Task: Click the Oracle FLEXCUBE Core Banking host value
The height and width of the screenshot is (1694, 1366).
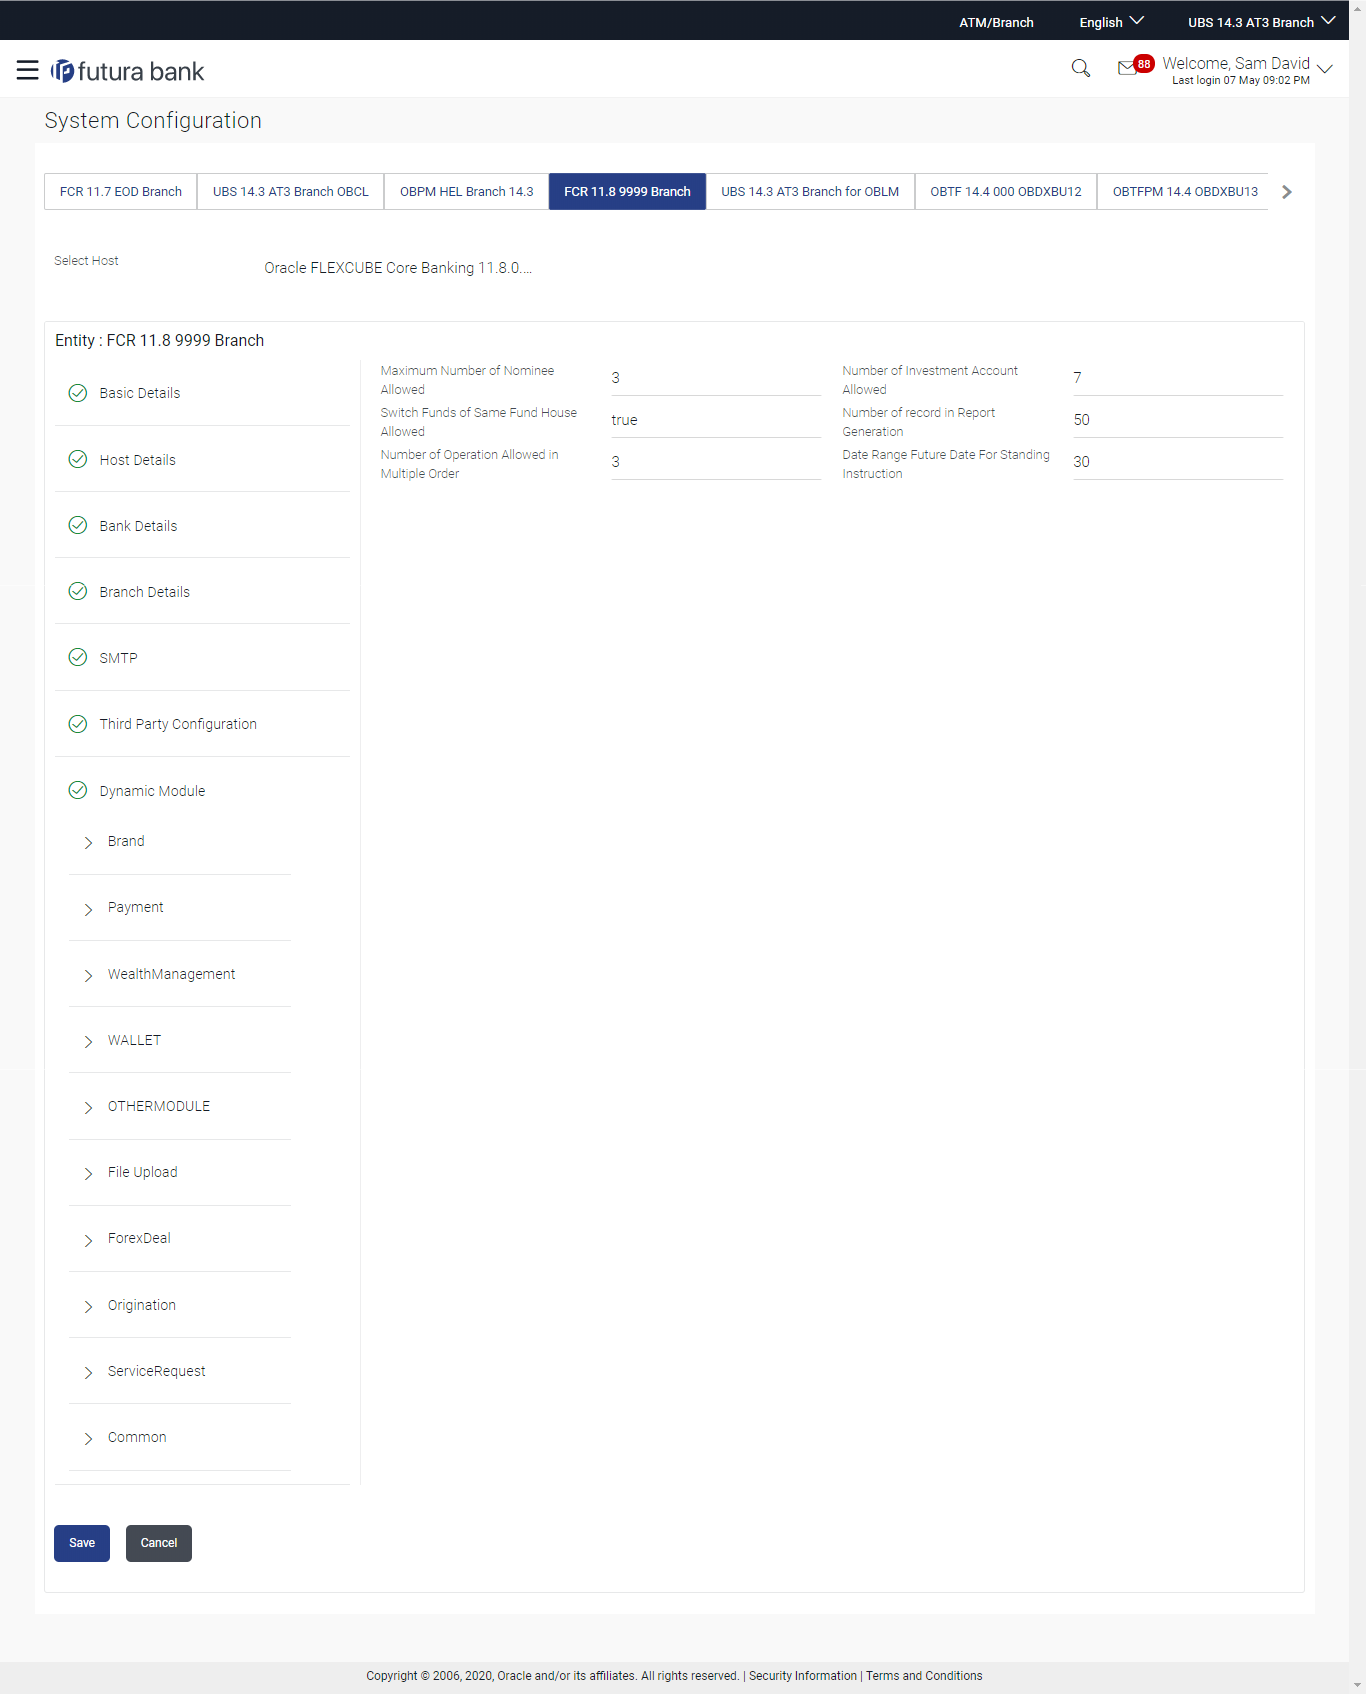Action: pos(398,268)
